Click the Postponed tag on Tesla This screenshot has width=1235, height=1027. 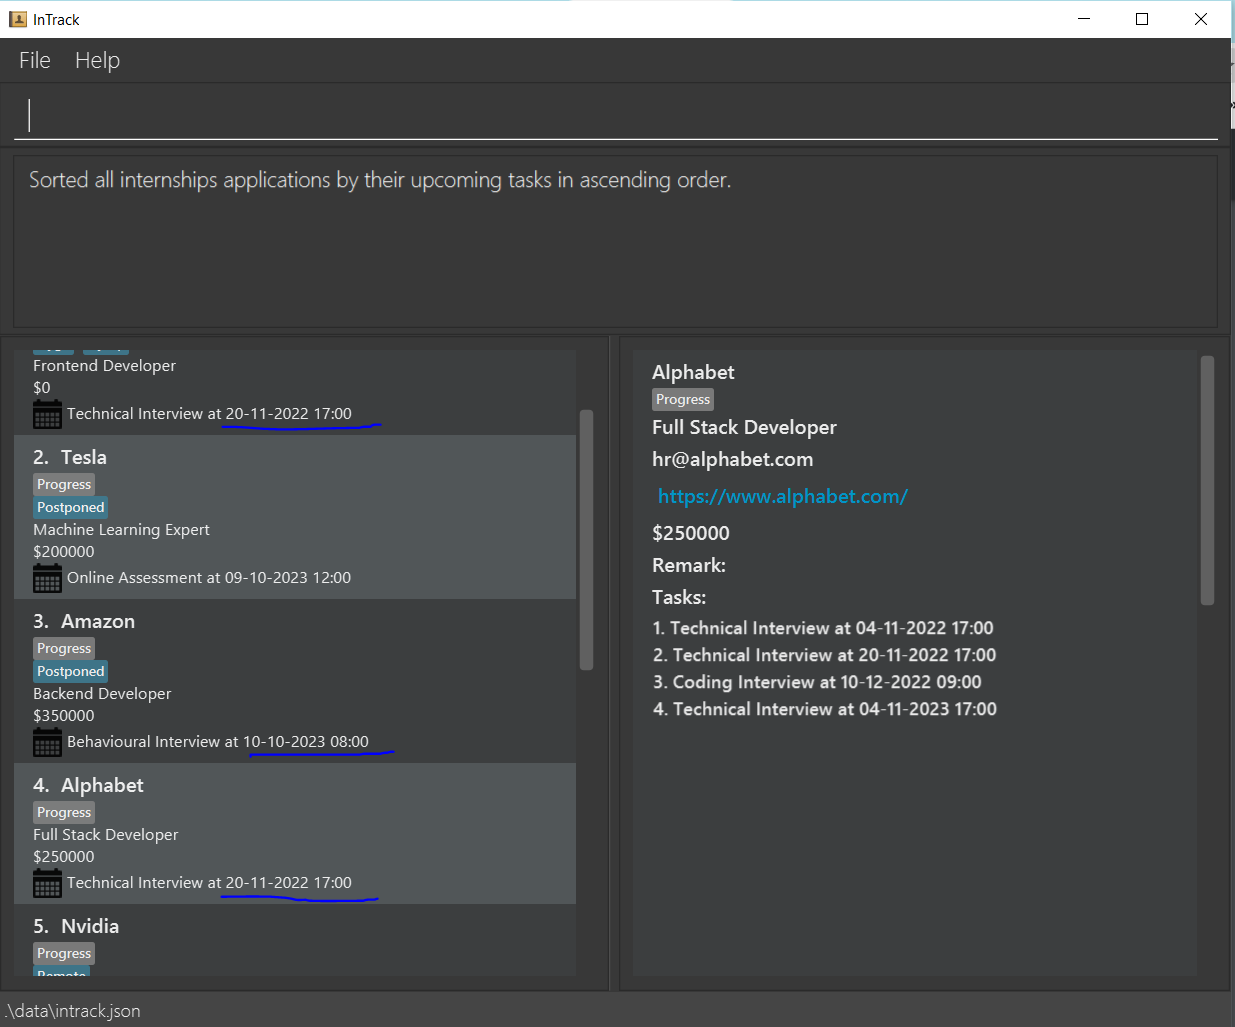click(x=71, y=507)
